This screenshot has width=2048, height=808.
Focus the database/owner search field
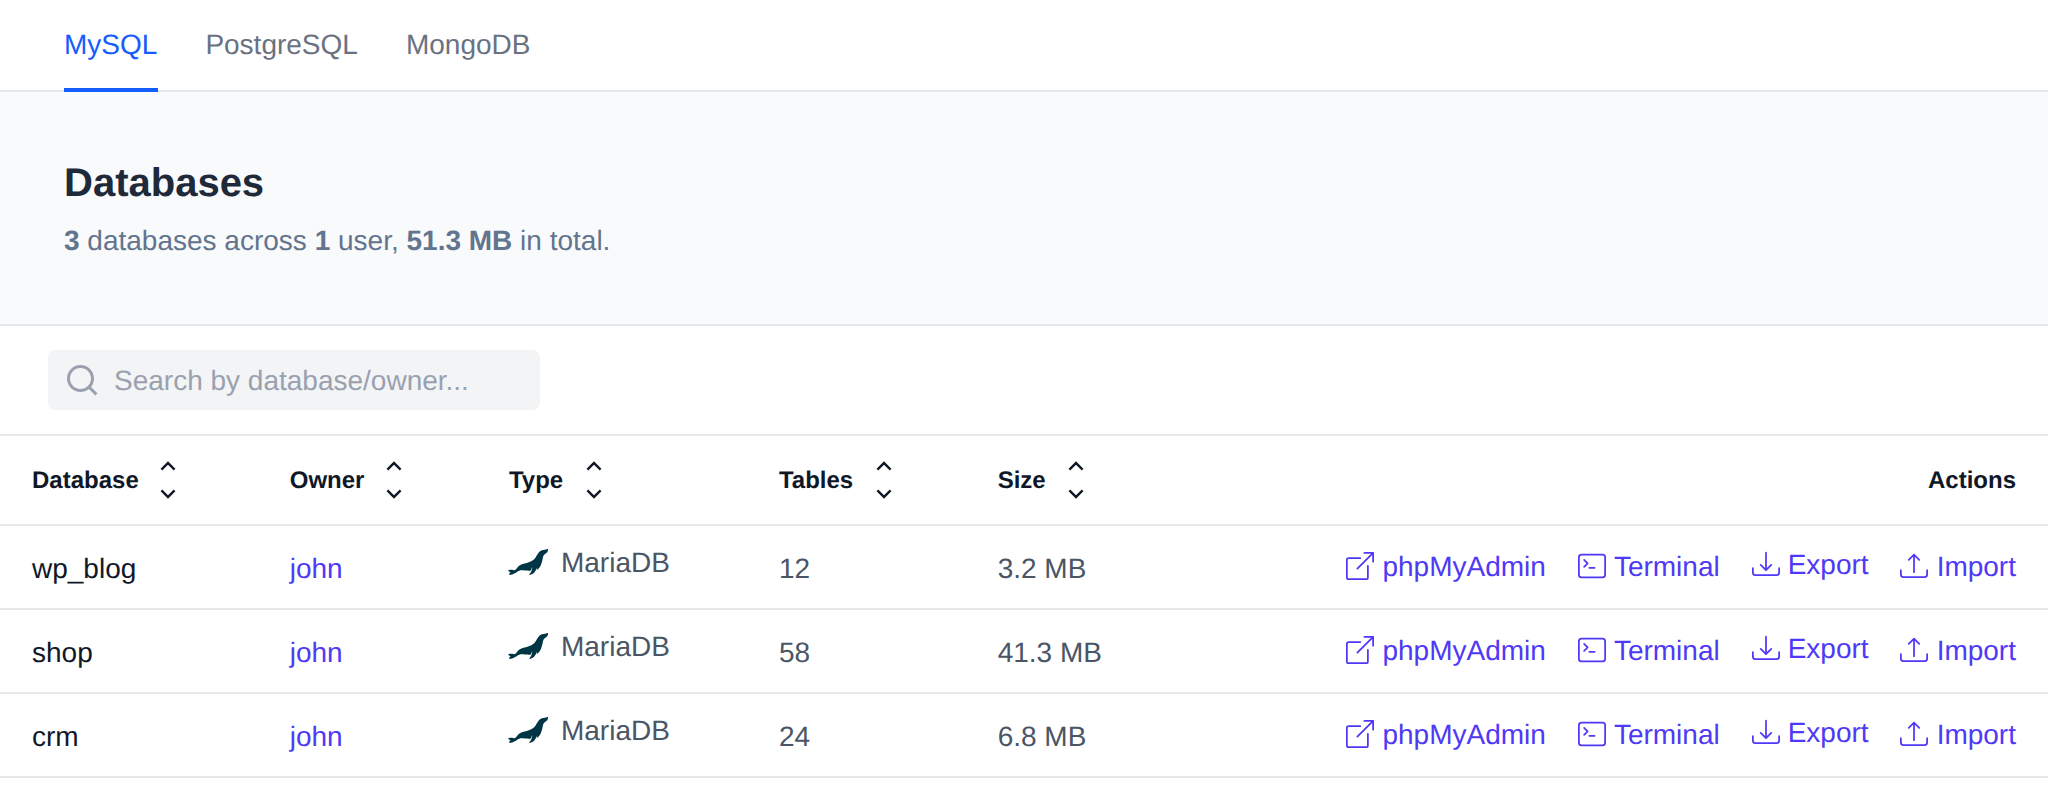tap(294, 380)
